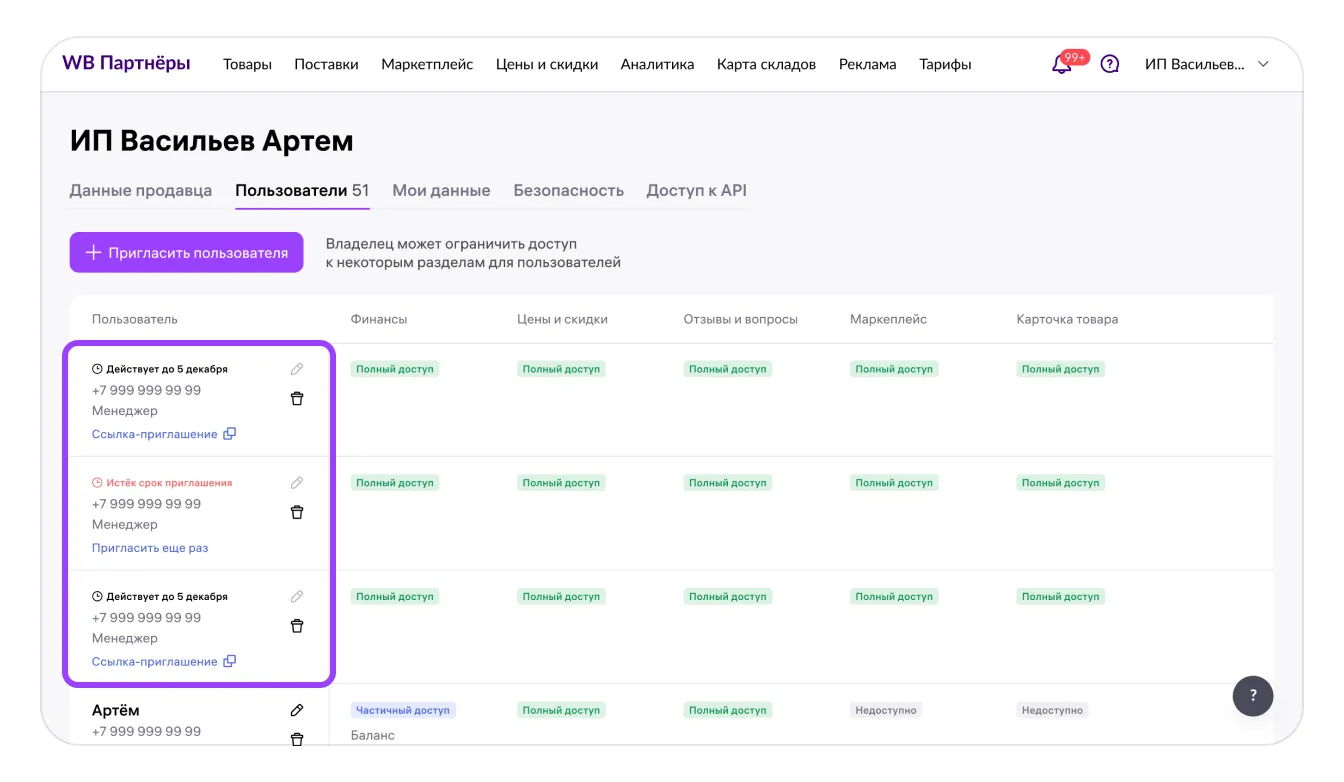Delete the first invited manager via trash icon
Viewport: 1344px width, 782px height.
[297, 398]
